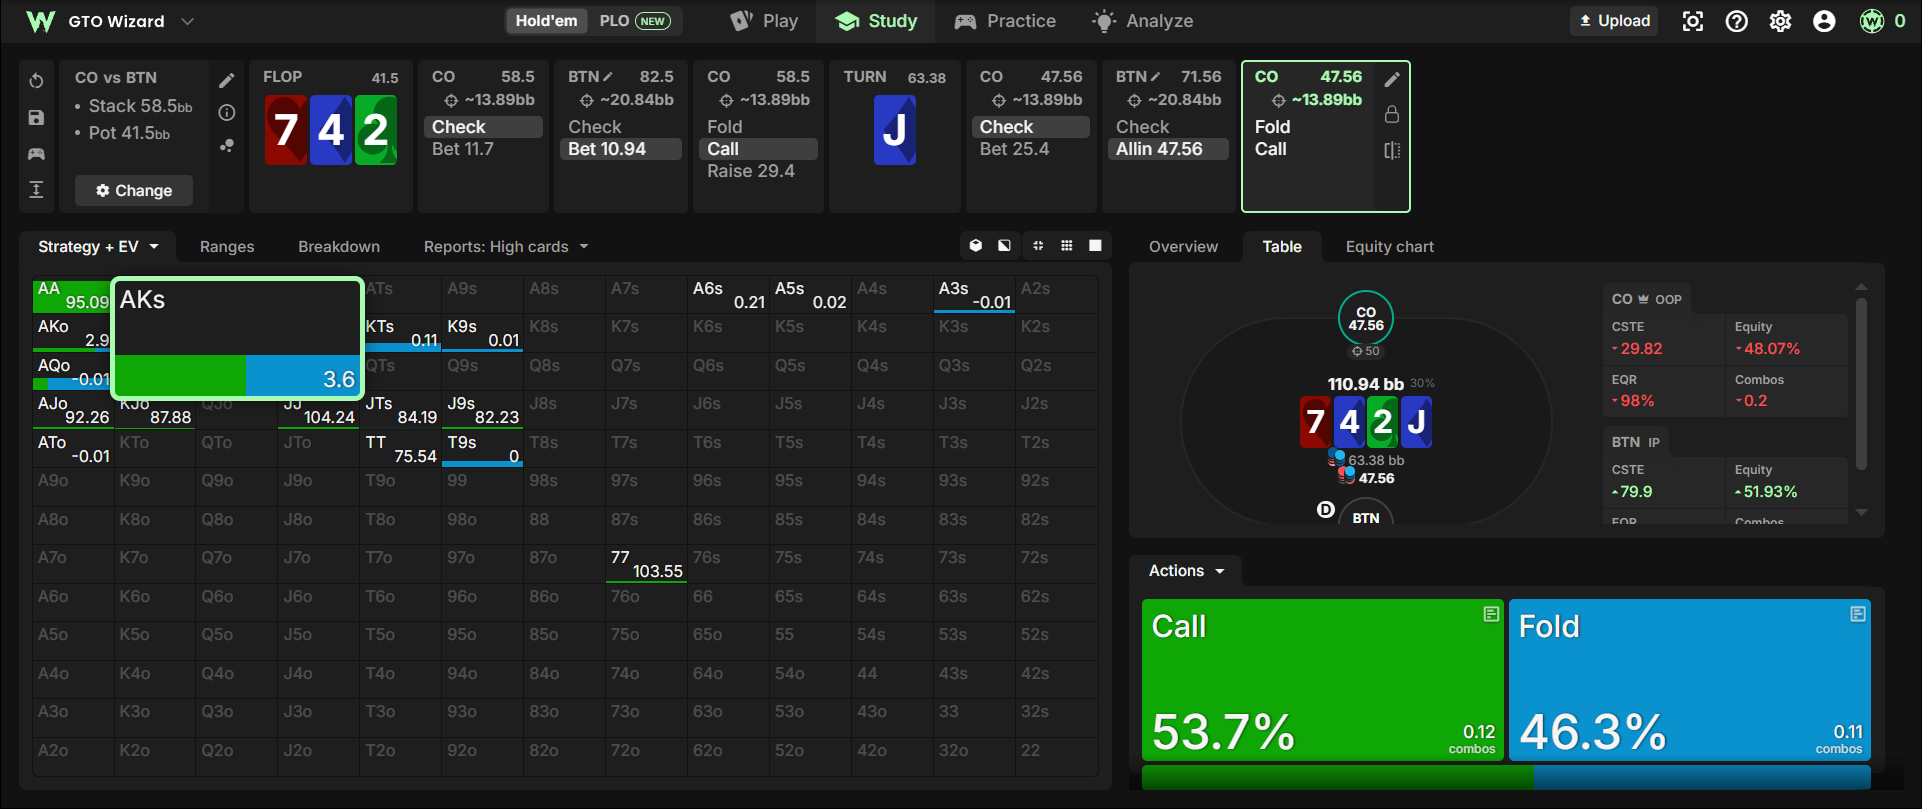Select the green Call 53.7% action

1322,680
